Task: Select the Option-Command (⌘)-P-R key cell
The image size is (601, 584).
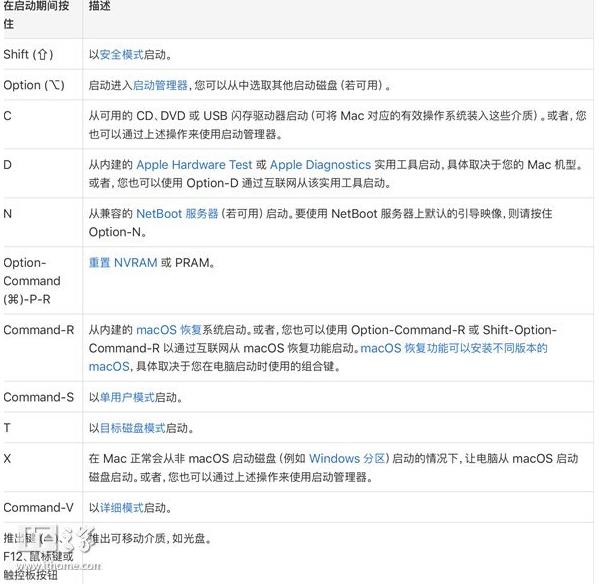Action: tap(32, 281)
